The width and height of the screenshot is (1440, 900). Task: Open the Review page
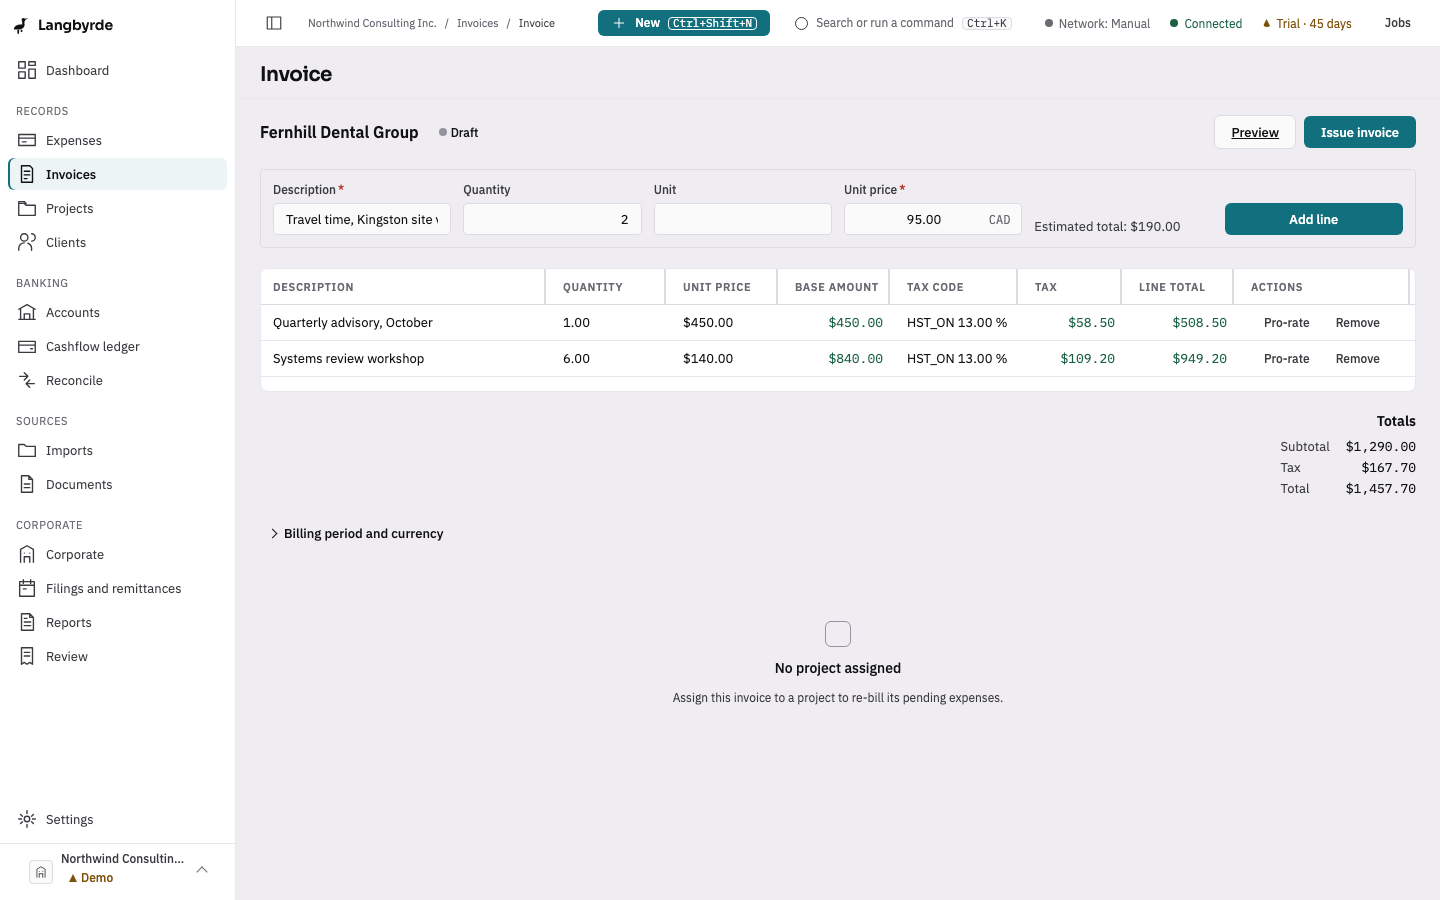point(117,656)
